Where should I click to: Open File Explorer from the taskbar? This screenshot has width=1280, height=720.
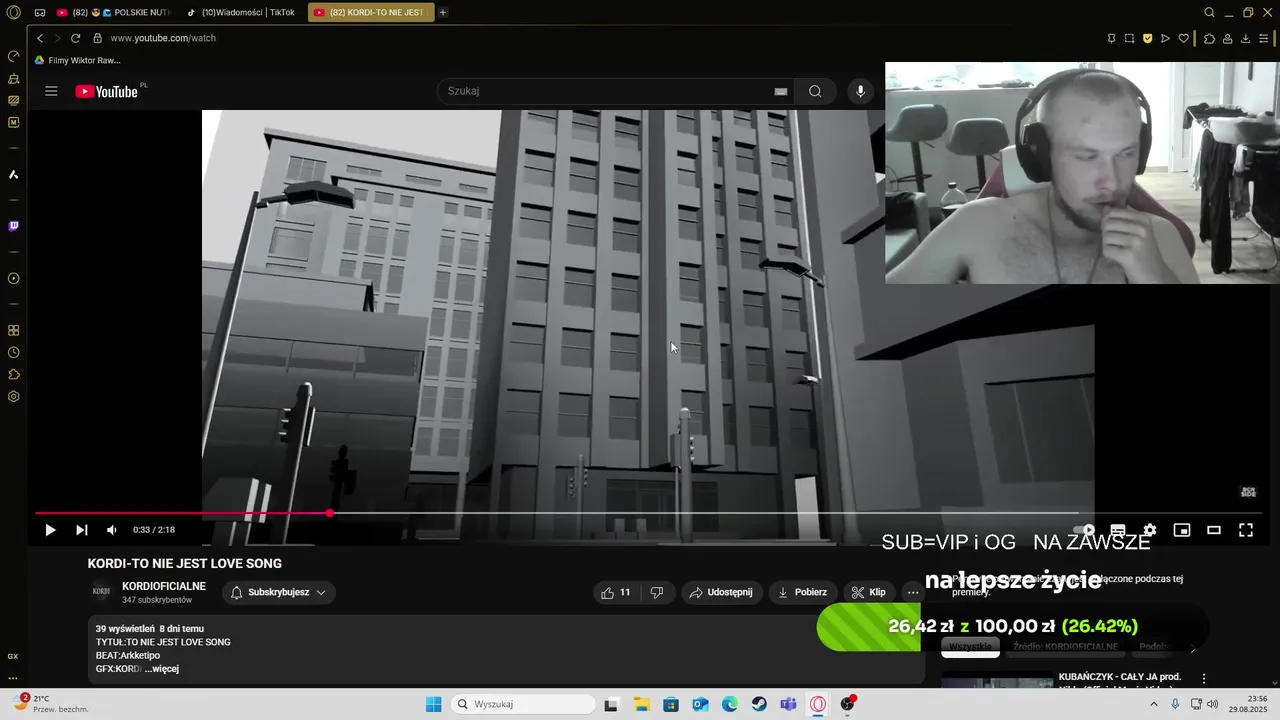(641, 704)
